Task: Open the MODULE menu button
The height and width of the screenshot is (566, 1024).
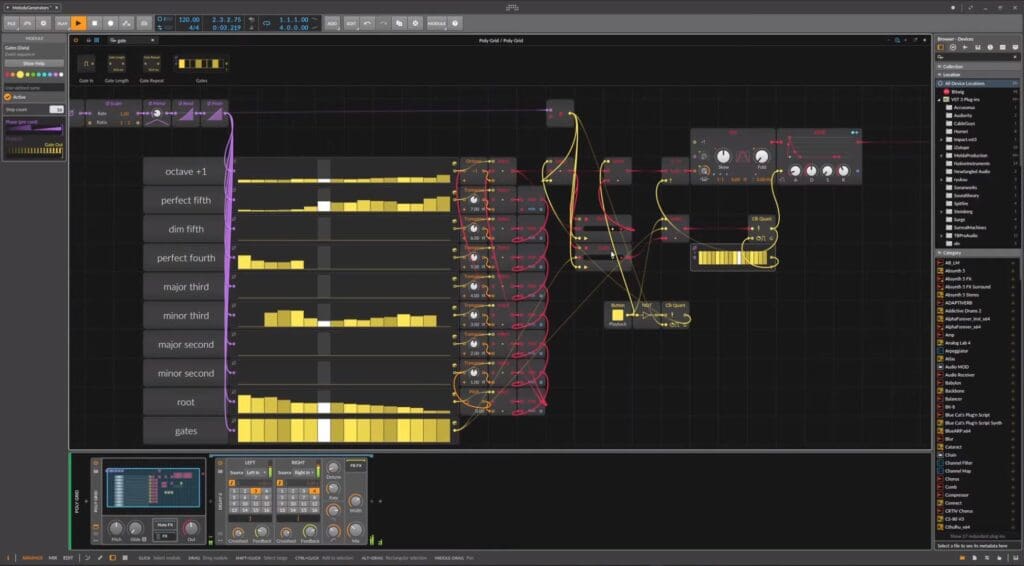Action: (436, 24)
